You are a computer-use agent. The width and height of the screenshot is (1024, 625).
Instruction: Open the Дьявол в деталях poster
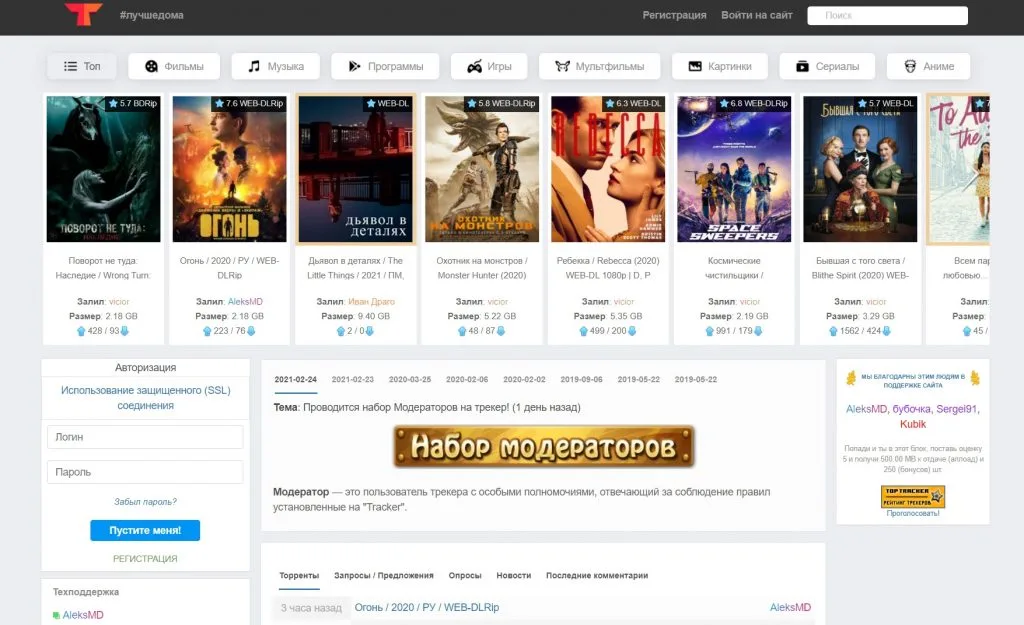tap(356, 169)
